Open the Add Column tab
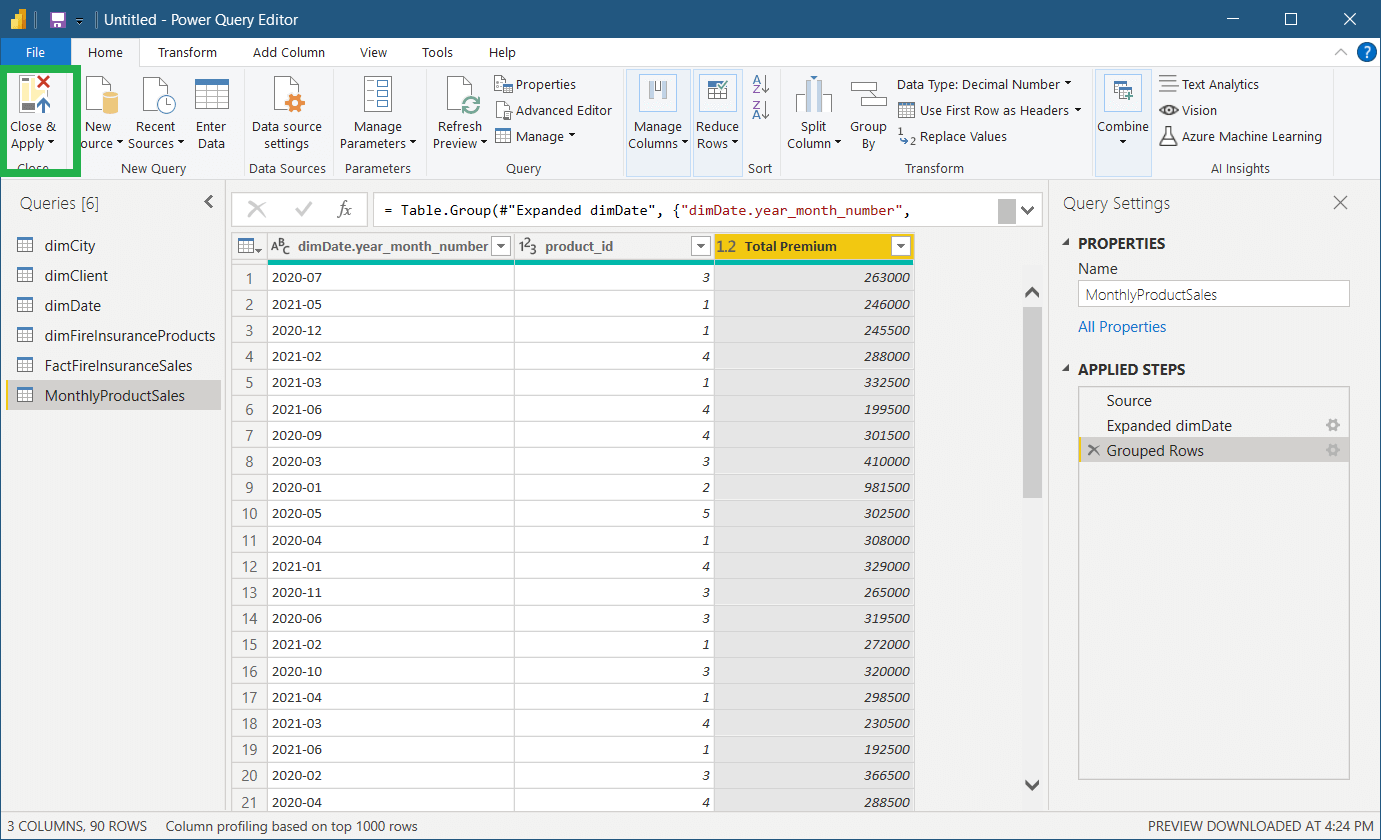The height and width of the screenshot is (840, 1381). (288, 52)
